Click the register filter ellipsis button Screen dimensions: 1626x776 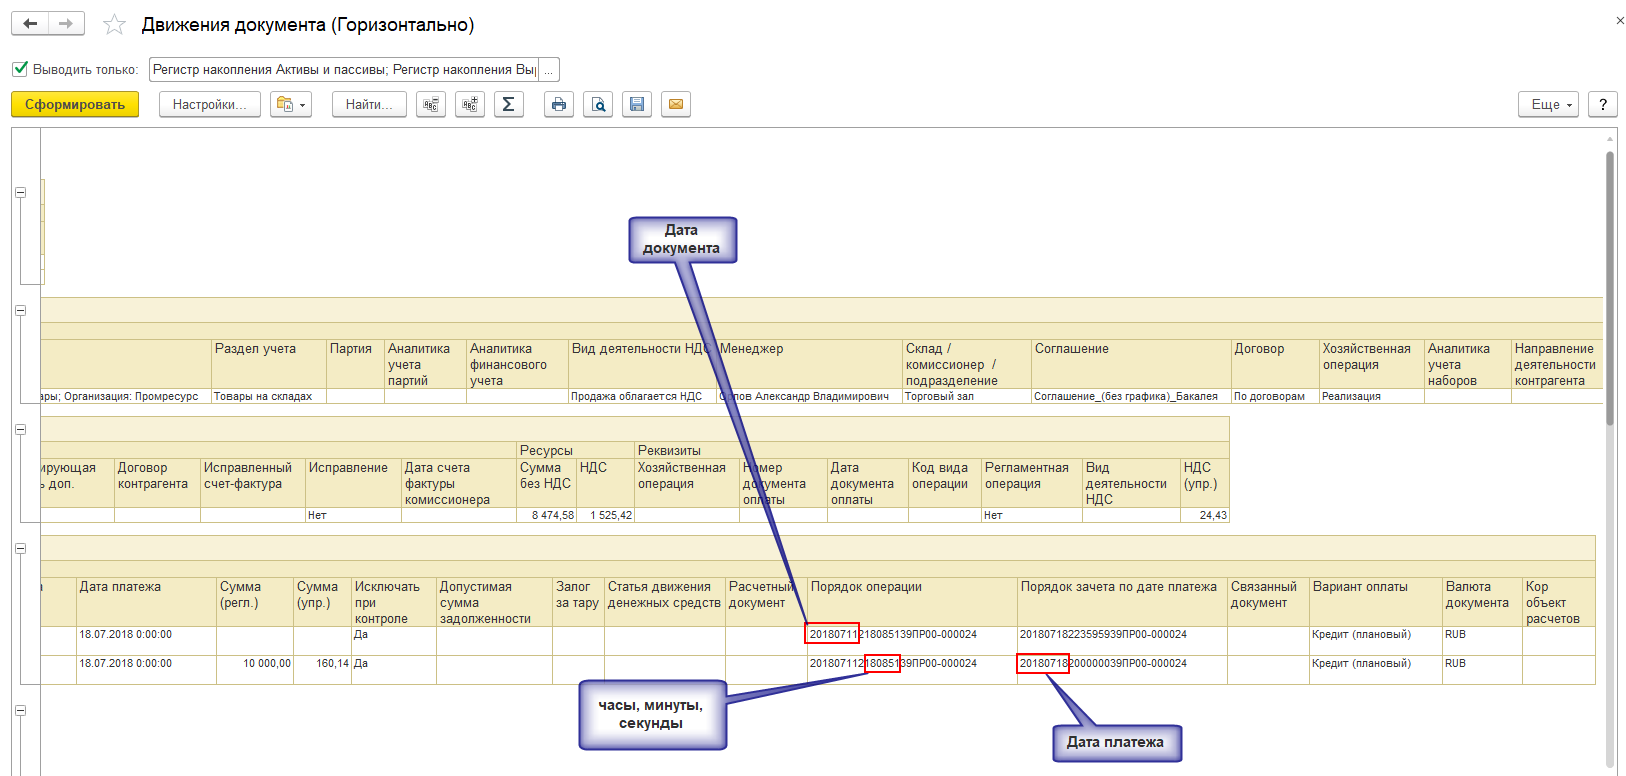click(548, 70)
